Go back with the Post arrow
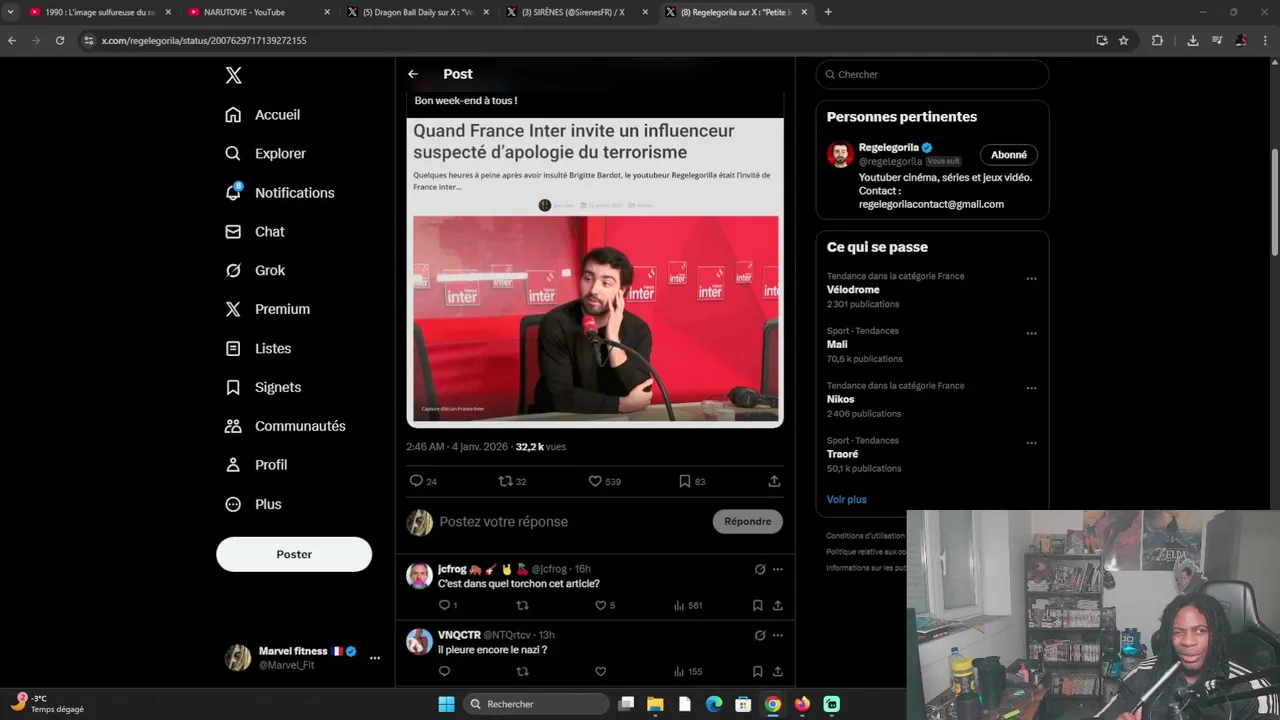Image resolution: width=1280 pixels, height=720 pixels. tap(413, 74)
